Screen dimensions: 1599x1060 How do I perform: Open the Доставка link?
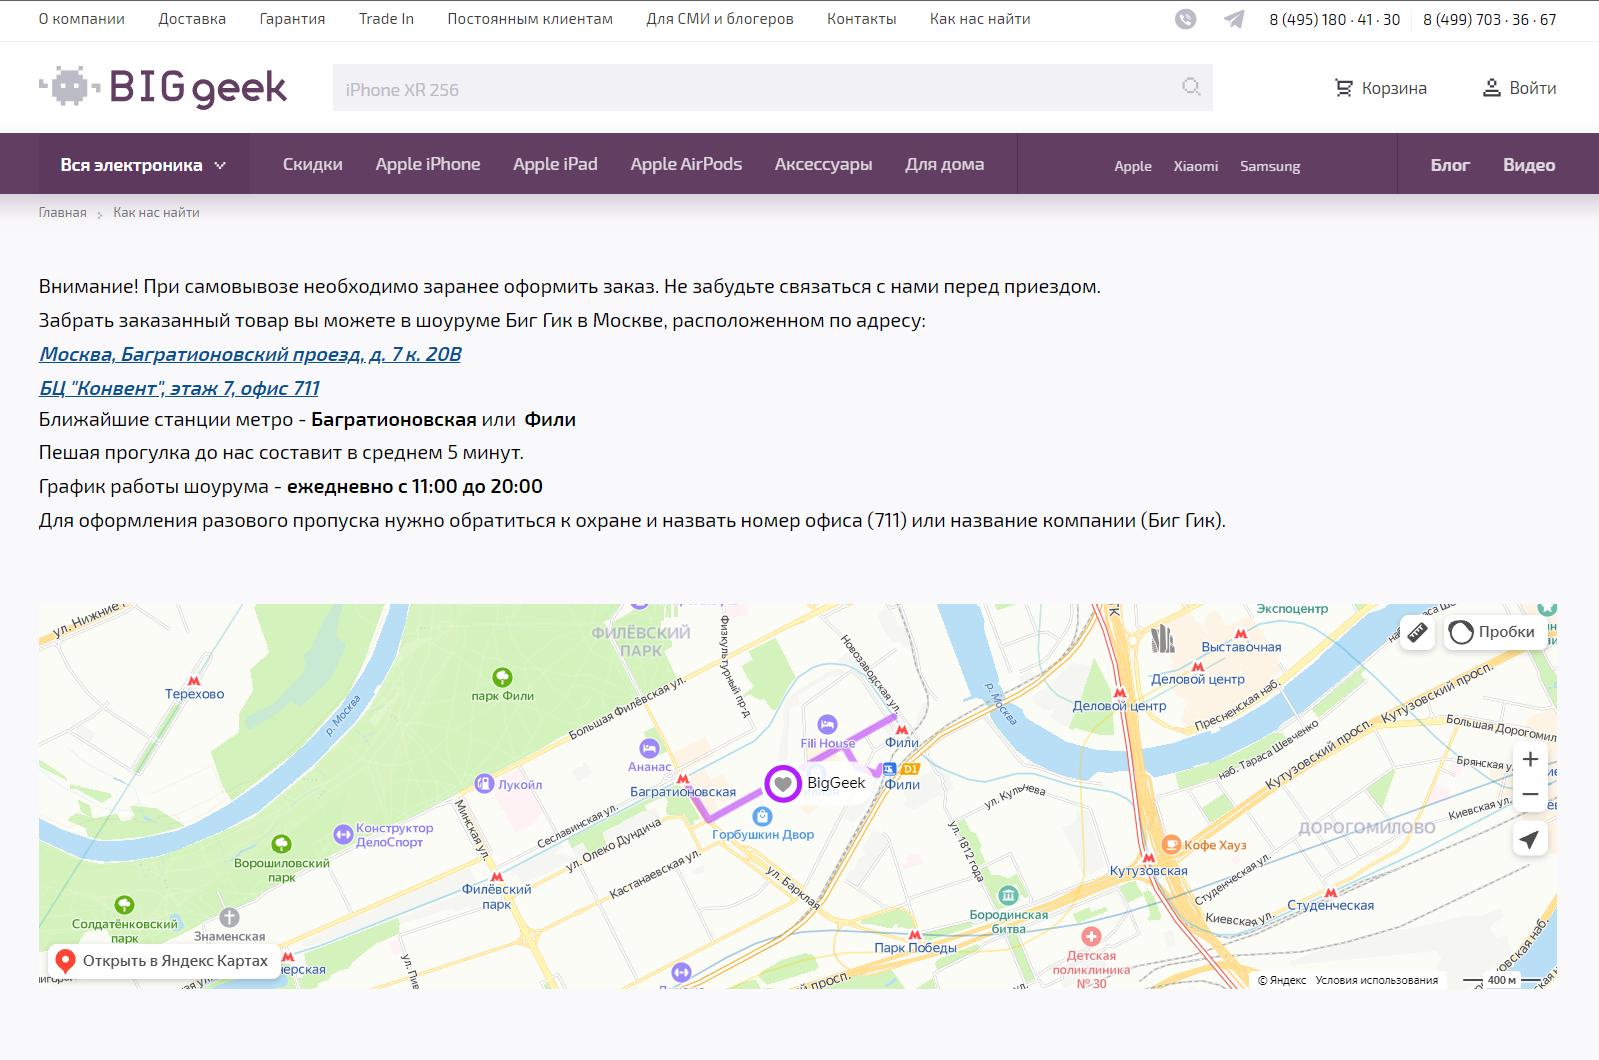(192, 19)
